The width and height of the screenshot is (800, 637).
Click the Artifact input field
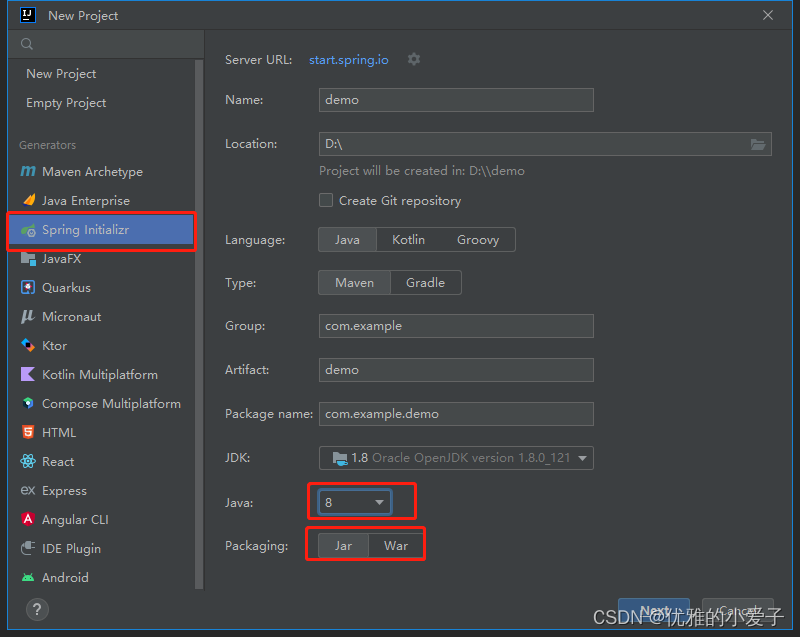(x=456, y=370)
